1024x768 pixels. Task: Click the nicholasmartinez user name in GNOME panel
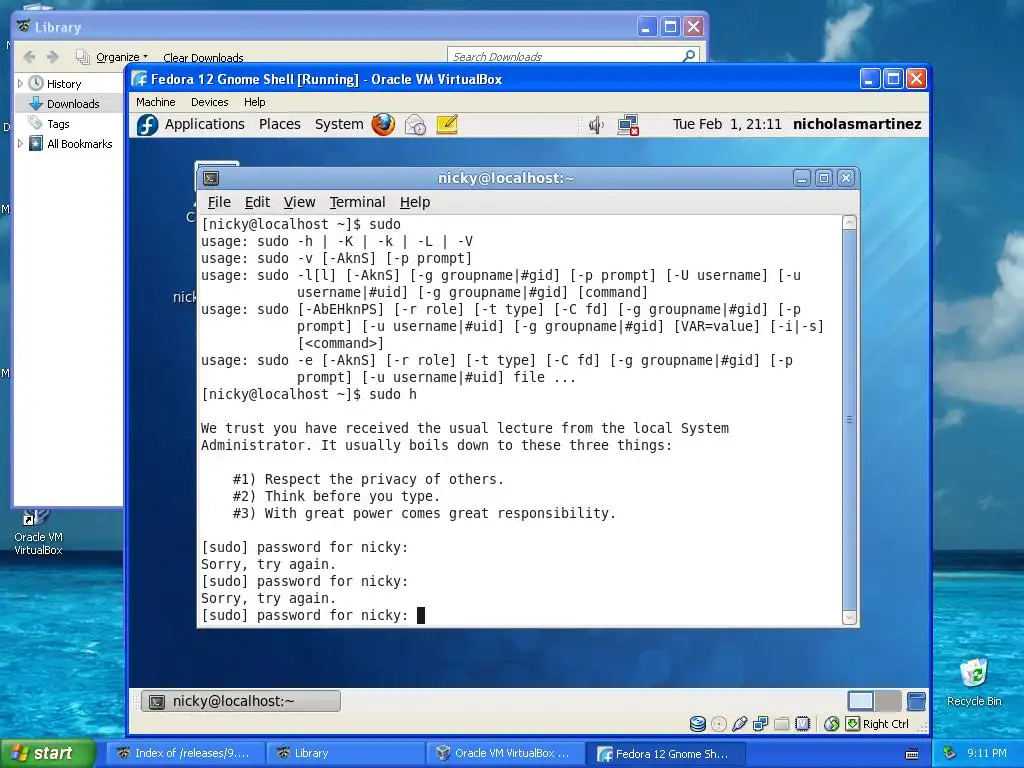[x=857, y=124]
